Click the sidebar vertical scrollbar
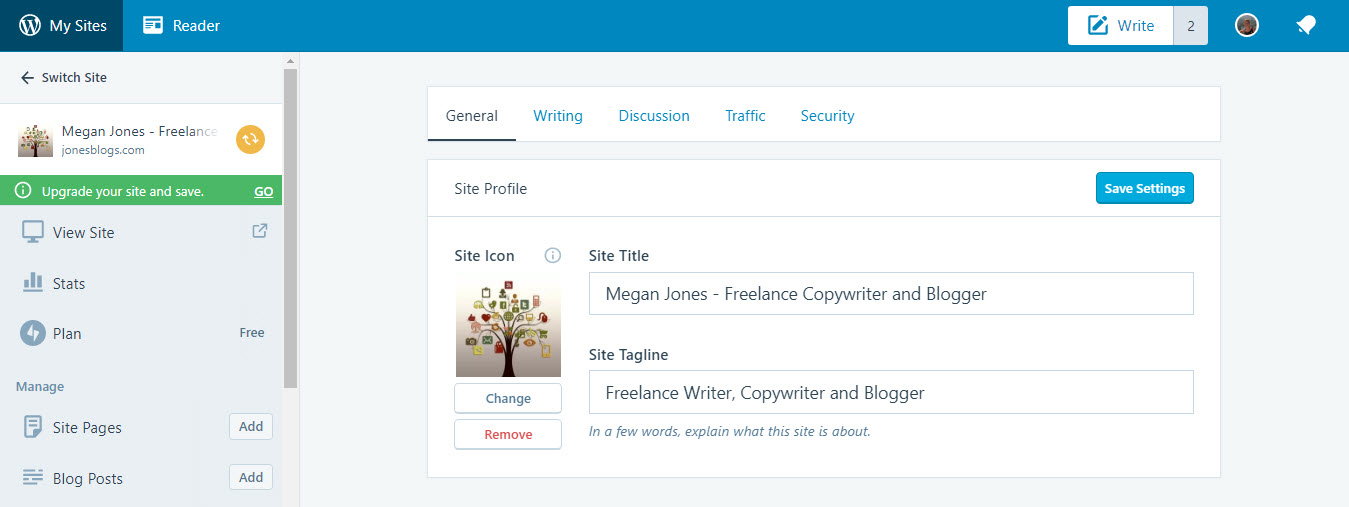 pyautogui.click(x=291, y=228)
